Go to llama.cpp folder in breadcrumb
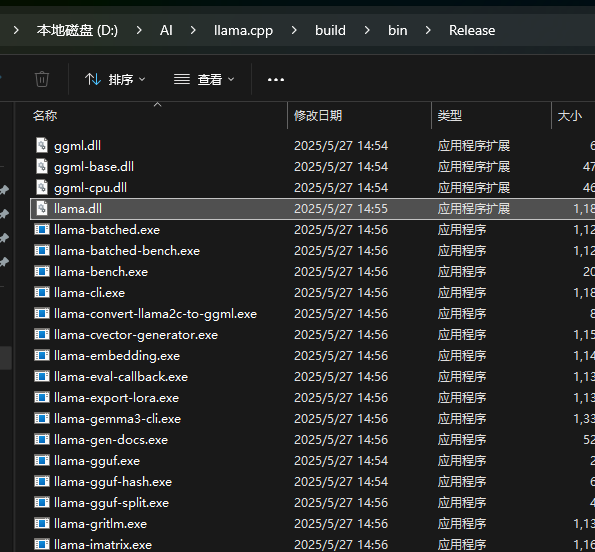 [243, 30]
